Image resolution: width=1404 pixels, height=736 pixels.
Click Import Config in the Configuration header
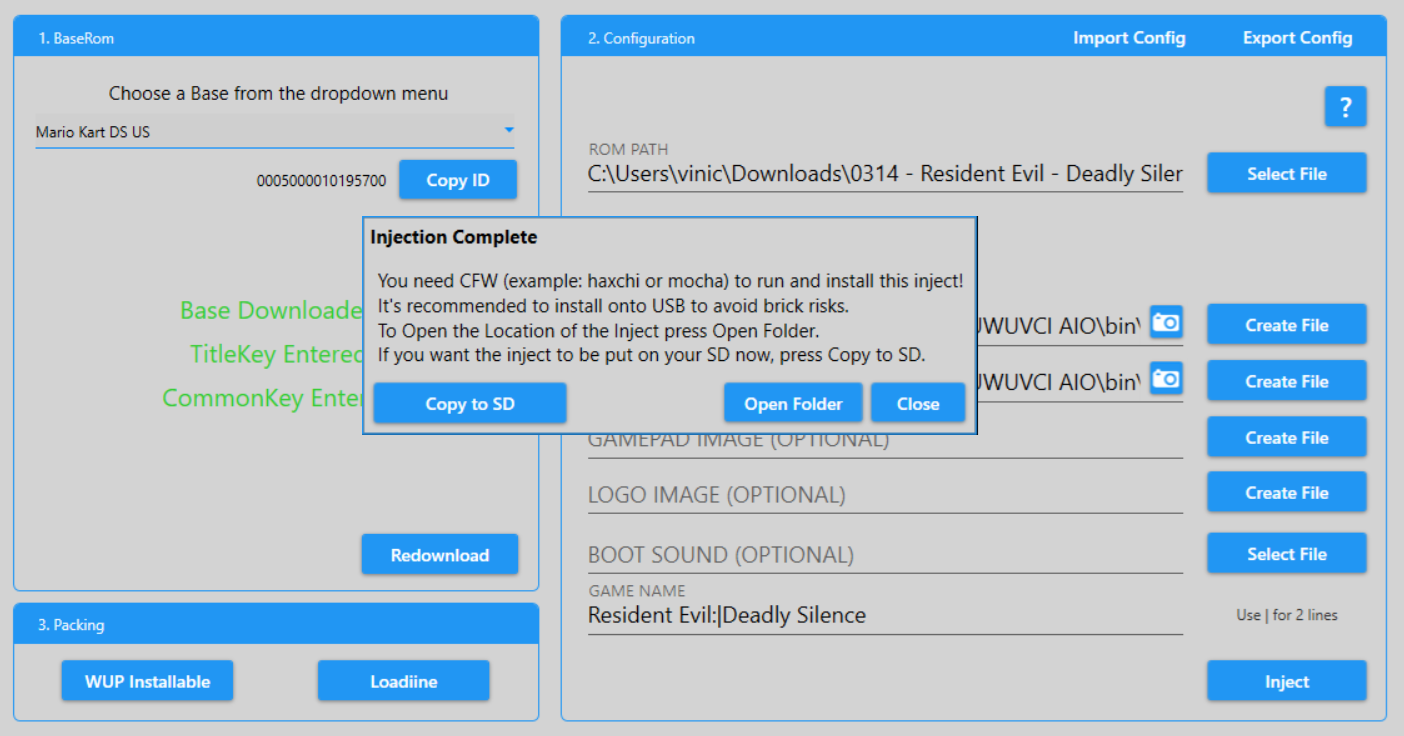pyautogui.click(x=1129, y=38)
